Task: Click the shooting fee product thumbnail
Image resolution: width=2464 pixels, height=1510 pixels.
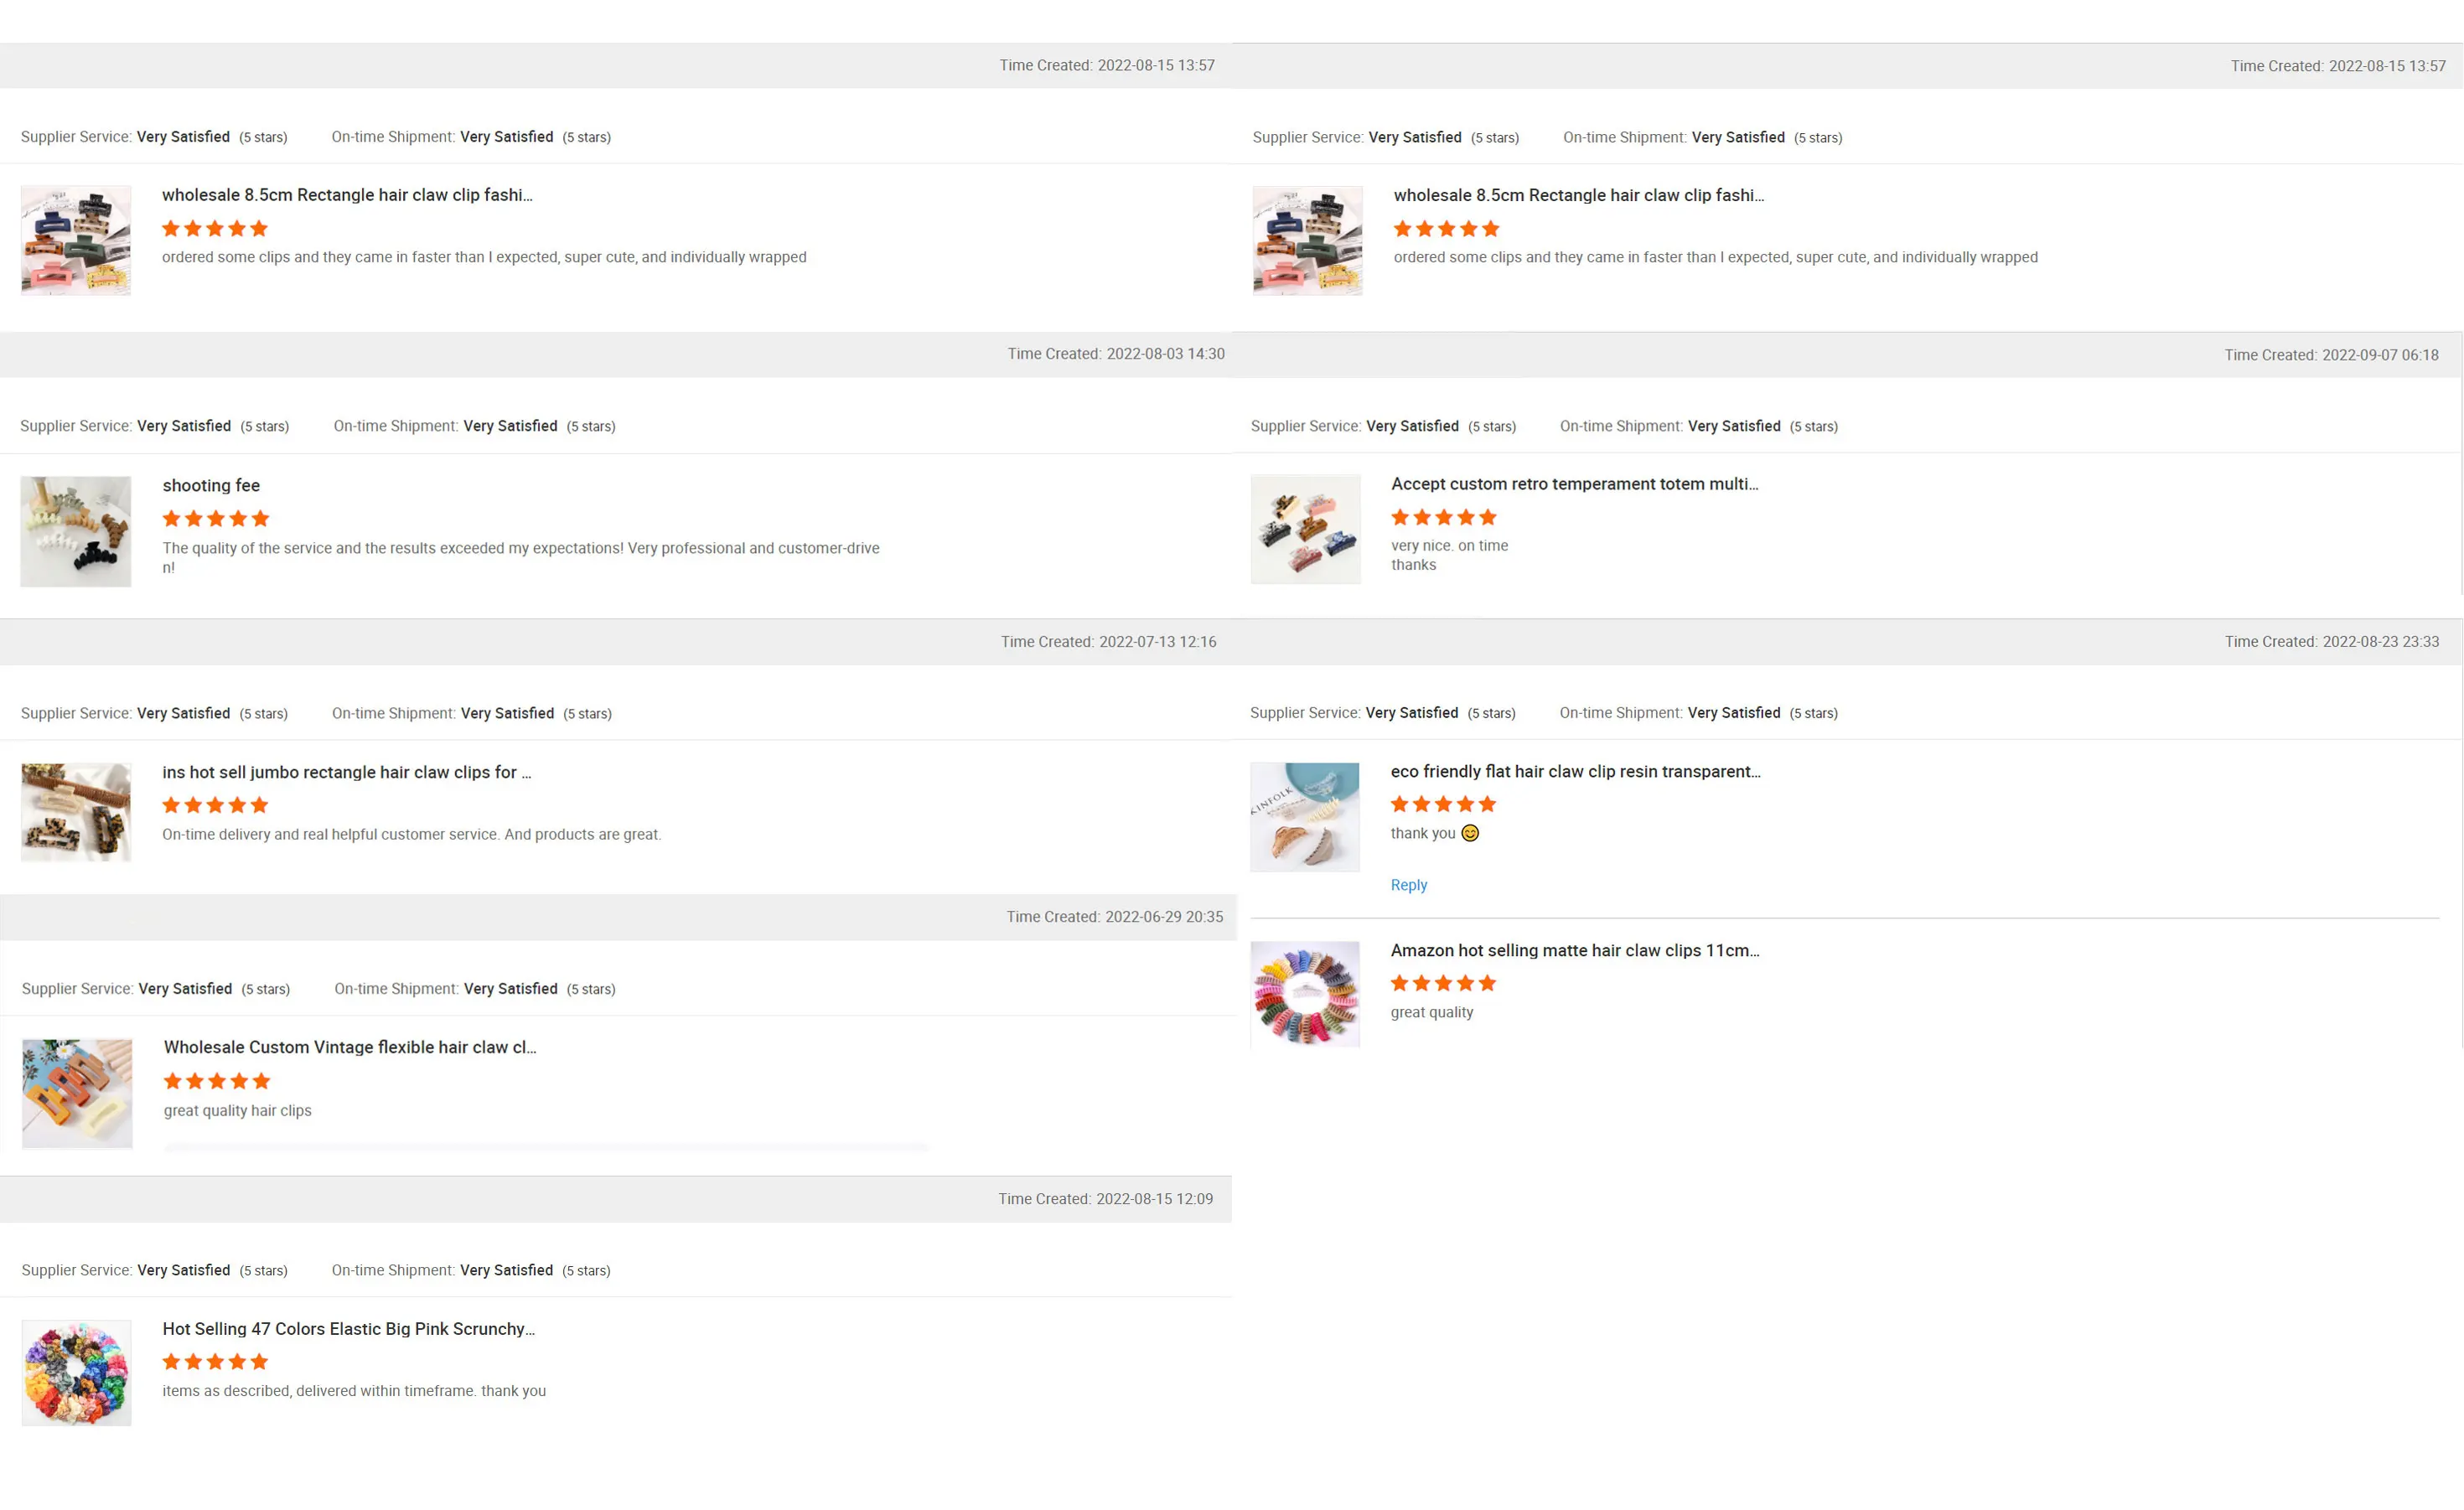Action: (76, 531)
